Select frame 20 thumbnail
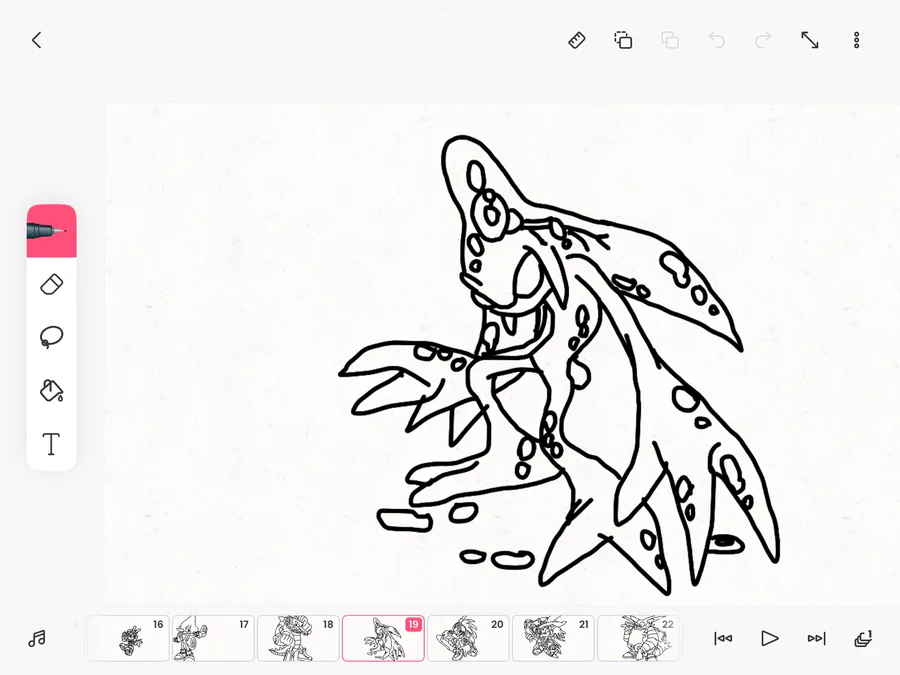Viewport: 900px width, 675px height. (x=468, y=638)
